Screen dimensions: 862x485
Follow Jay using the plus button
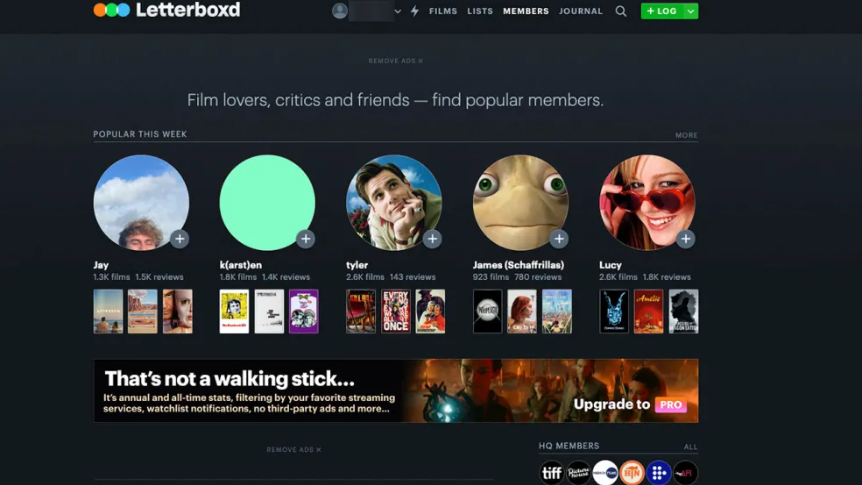pyautogui.click(x=179, y=238)
